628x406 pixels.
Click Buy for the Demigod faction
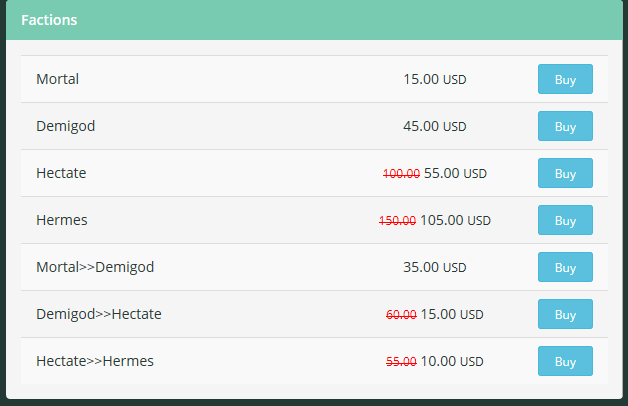[x=565, y=126]
